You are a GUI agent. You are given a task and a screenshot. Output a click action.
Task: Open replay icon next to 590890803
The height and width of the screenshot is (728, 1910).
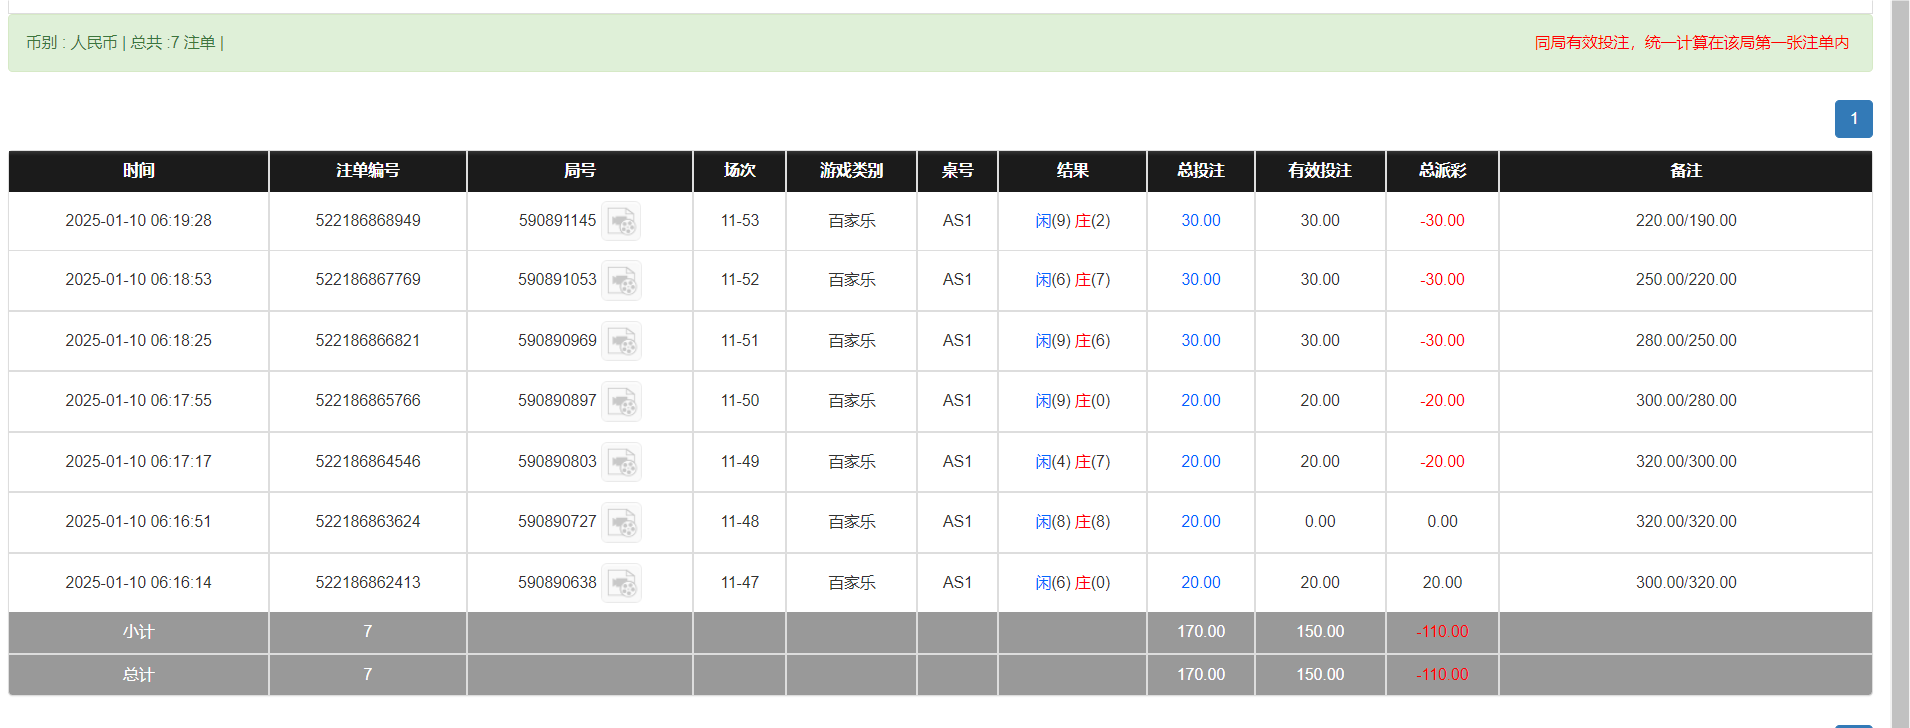[621, 462]
